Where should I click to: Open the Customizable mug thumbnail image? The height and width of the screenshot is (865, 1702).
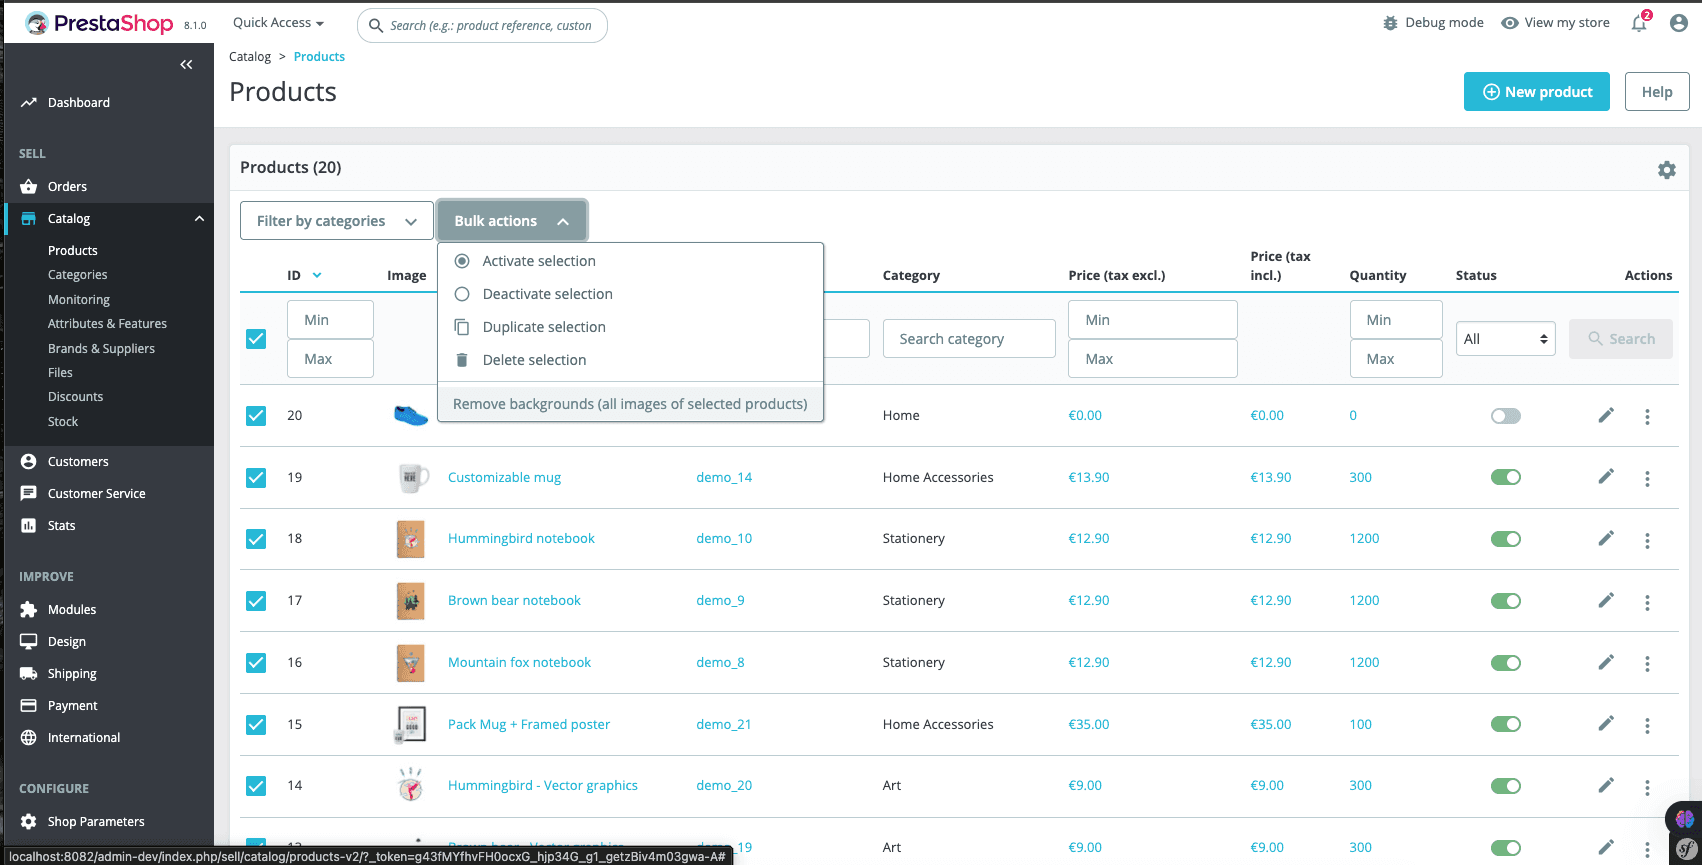pyautogui.click(x=411, y=478)
